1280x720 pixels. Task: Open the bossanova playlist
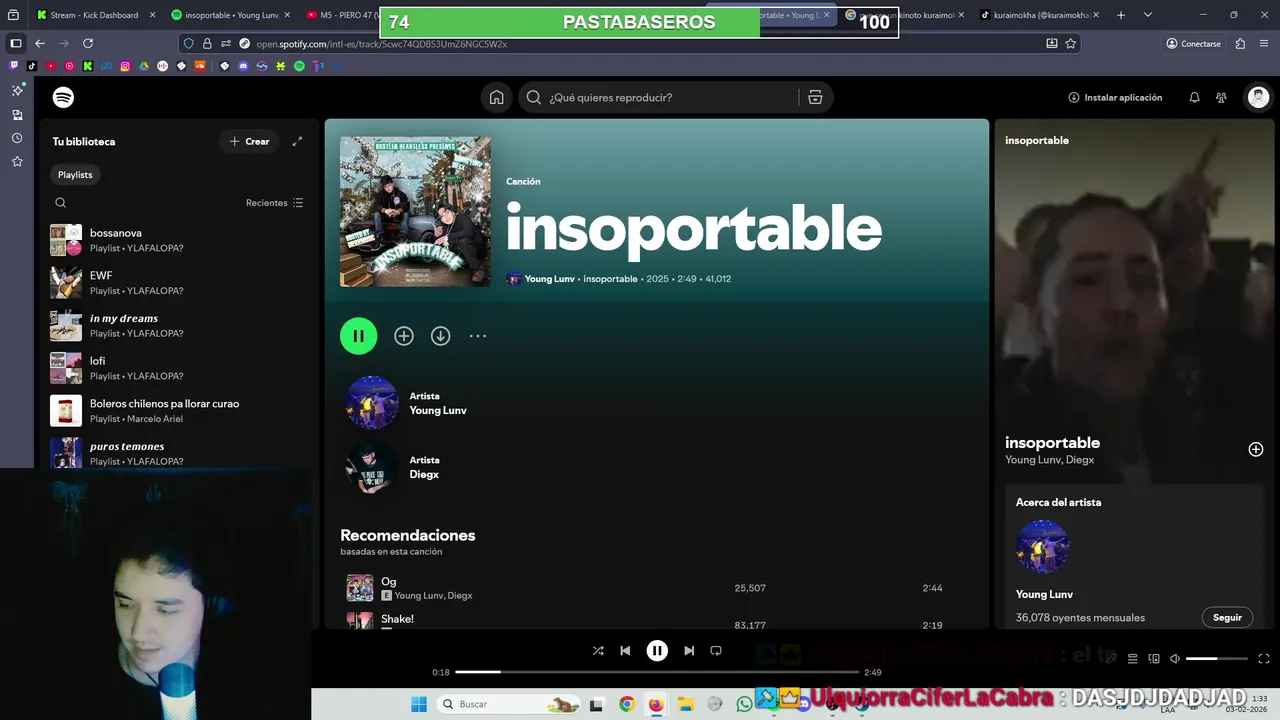tap(178, 240)
